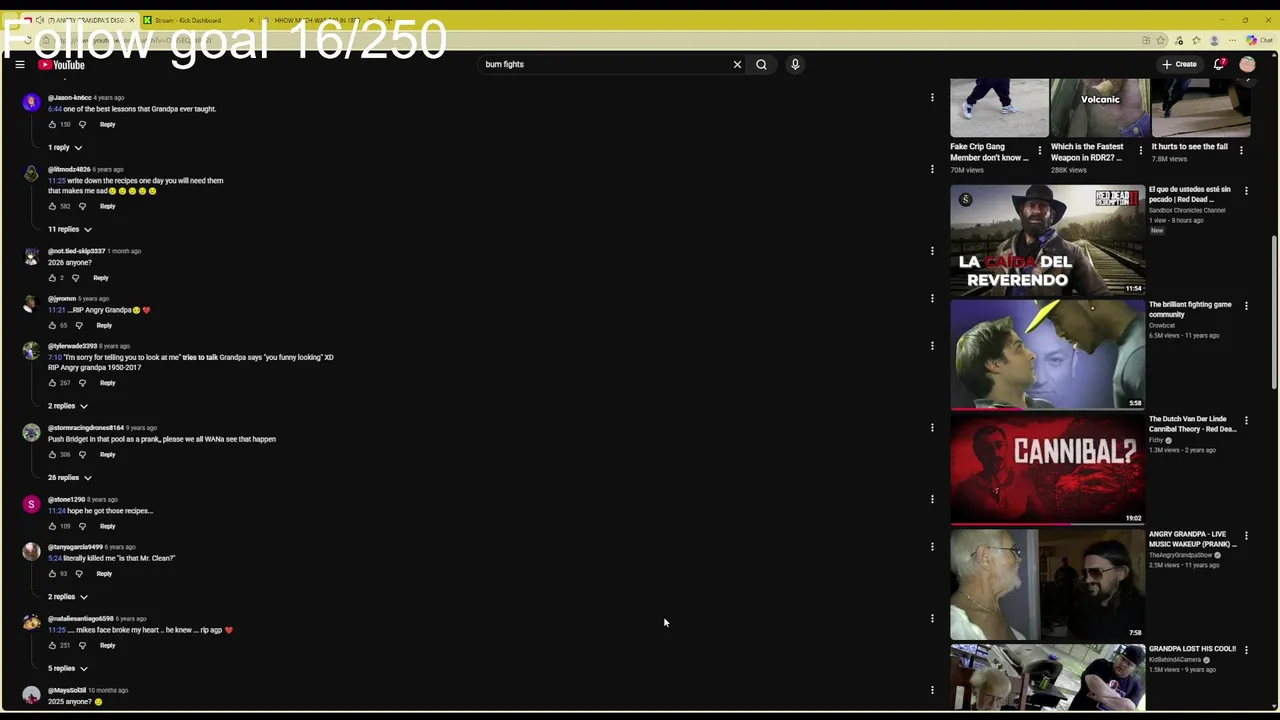The height and width of the screenshot is (720, 1280).
Task: Open the YouTube hamburger guide menu
Action: [x=19, y=64]
